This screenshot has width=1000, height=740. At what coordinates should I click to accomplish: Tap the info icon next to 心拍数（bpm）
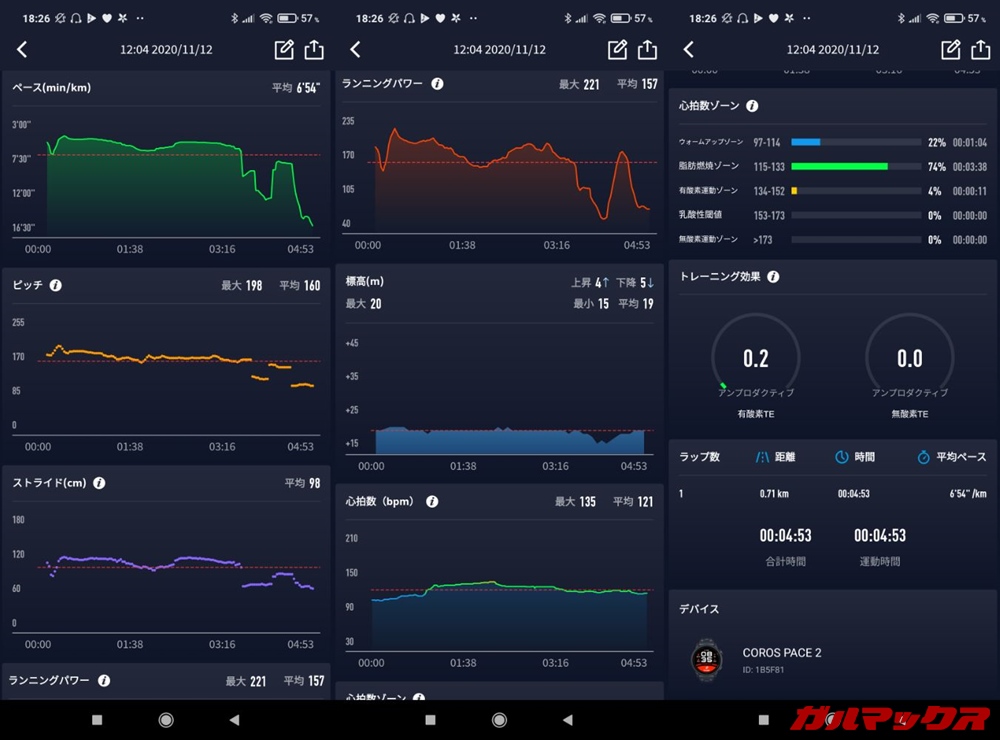pyautogui.click(x=432, y=501)
